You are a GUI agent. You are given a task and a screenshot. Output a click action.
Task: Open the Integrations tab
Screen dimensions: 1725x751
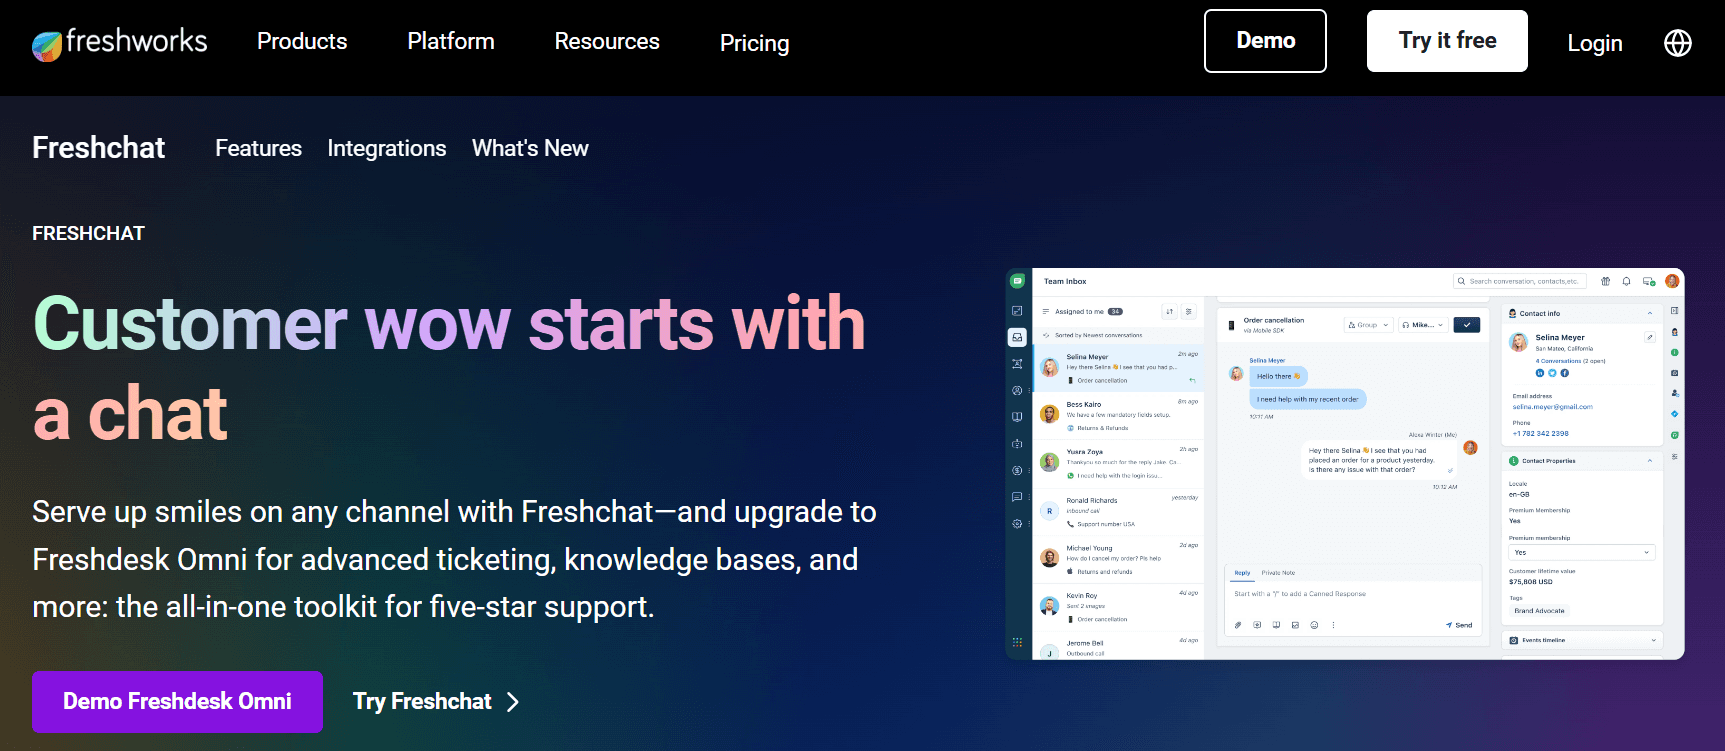point(387,148)
